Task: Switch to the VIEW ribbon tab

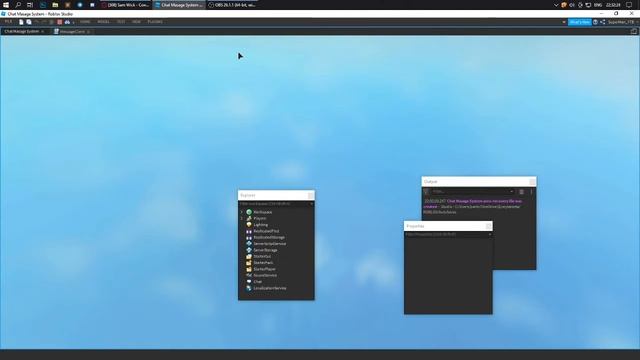Action: (136, 22)
